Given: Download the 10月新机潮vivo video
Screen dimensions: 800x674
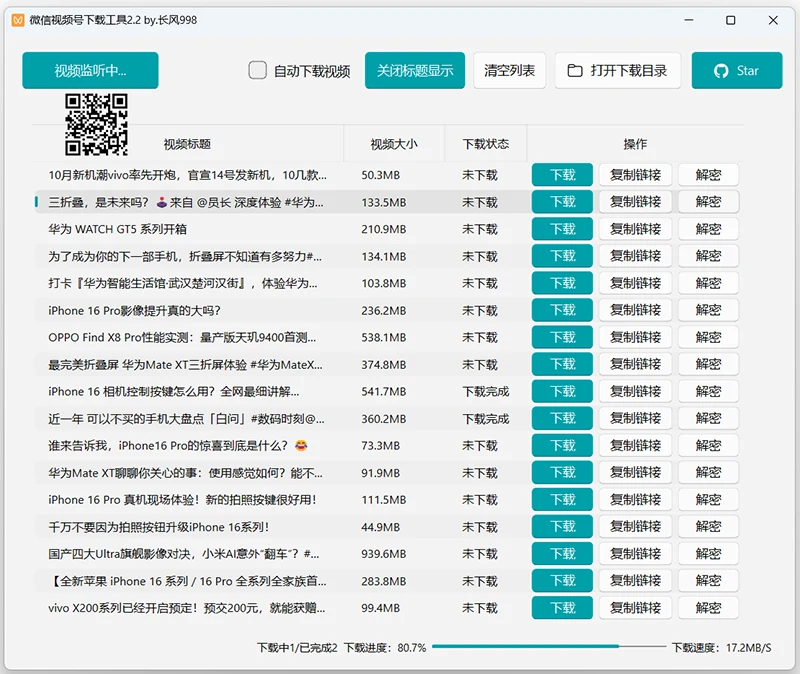Looking at the screenshot, I should [562, 174].
